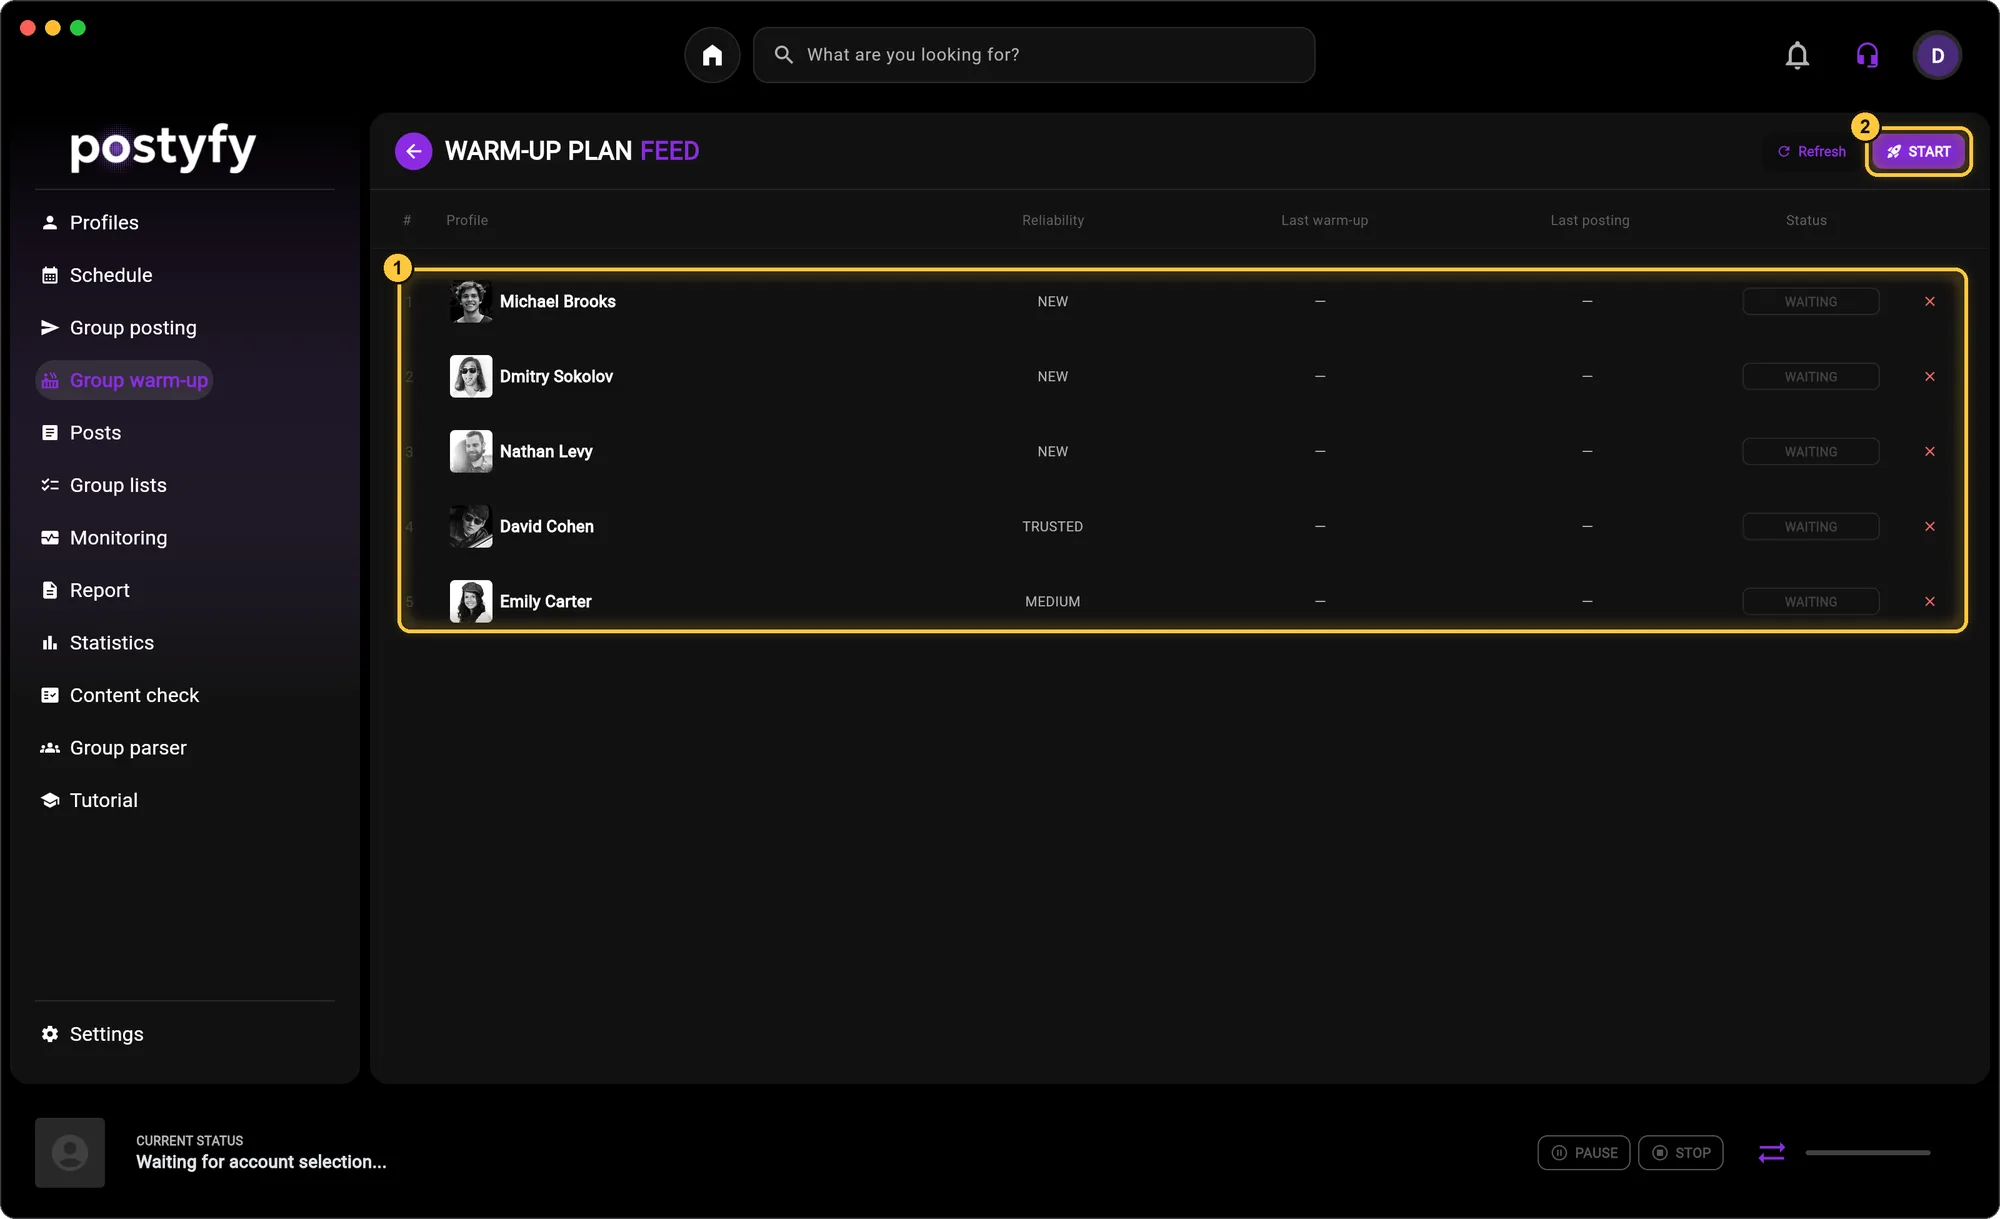Viewport: 2000px width, 1219px height.
Task: Open Settings from the sidebar
Action: (x=92, y=1034)
